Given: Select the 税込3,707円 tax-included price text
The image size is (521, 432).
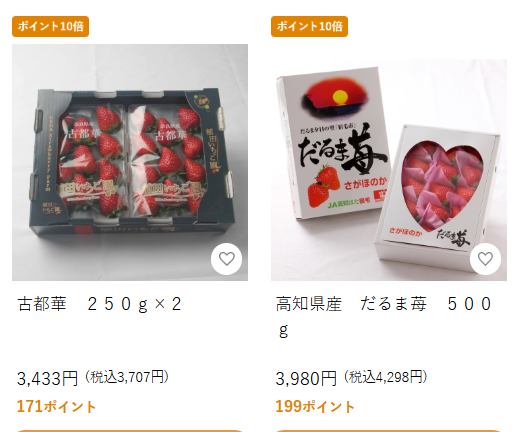Looking at the screenshot, I should [127, 377].
